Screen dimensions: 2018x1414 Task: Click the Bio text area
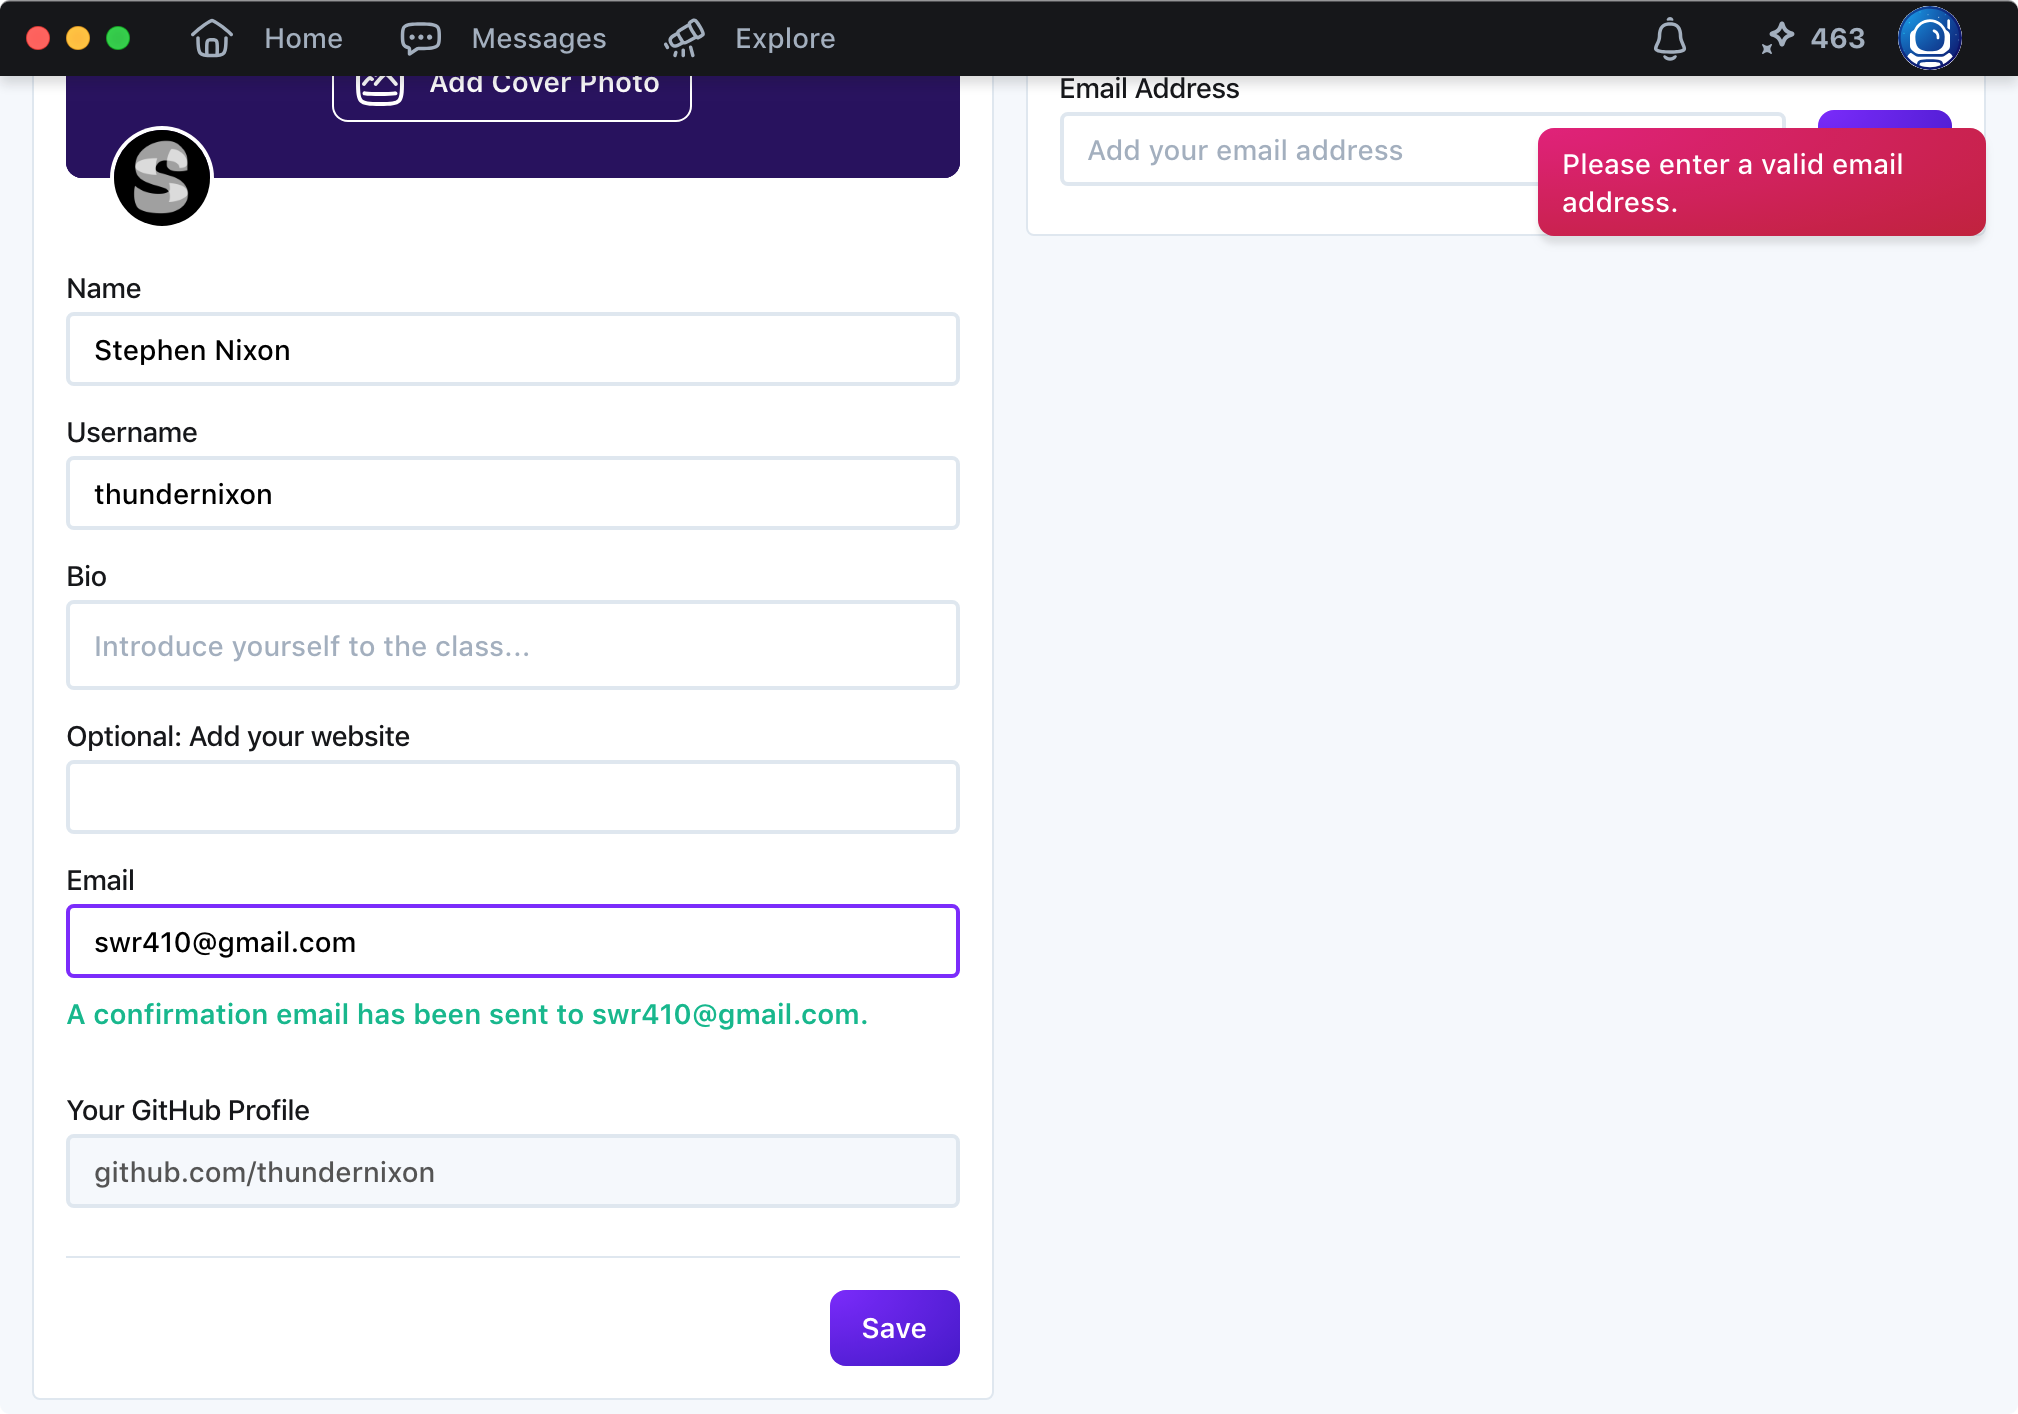(x=512, y=645)
